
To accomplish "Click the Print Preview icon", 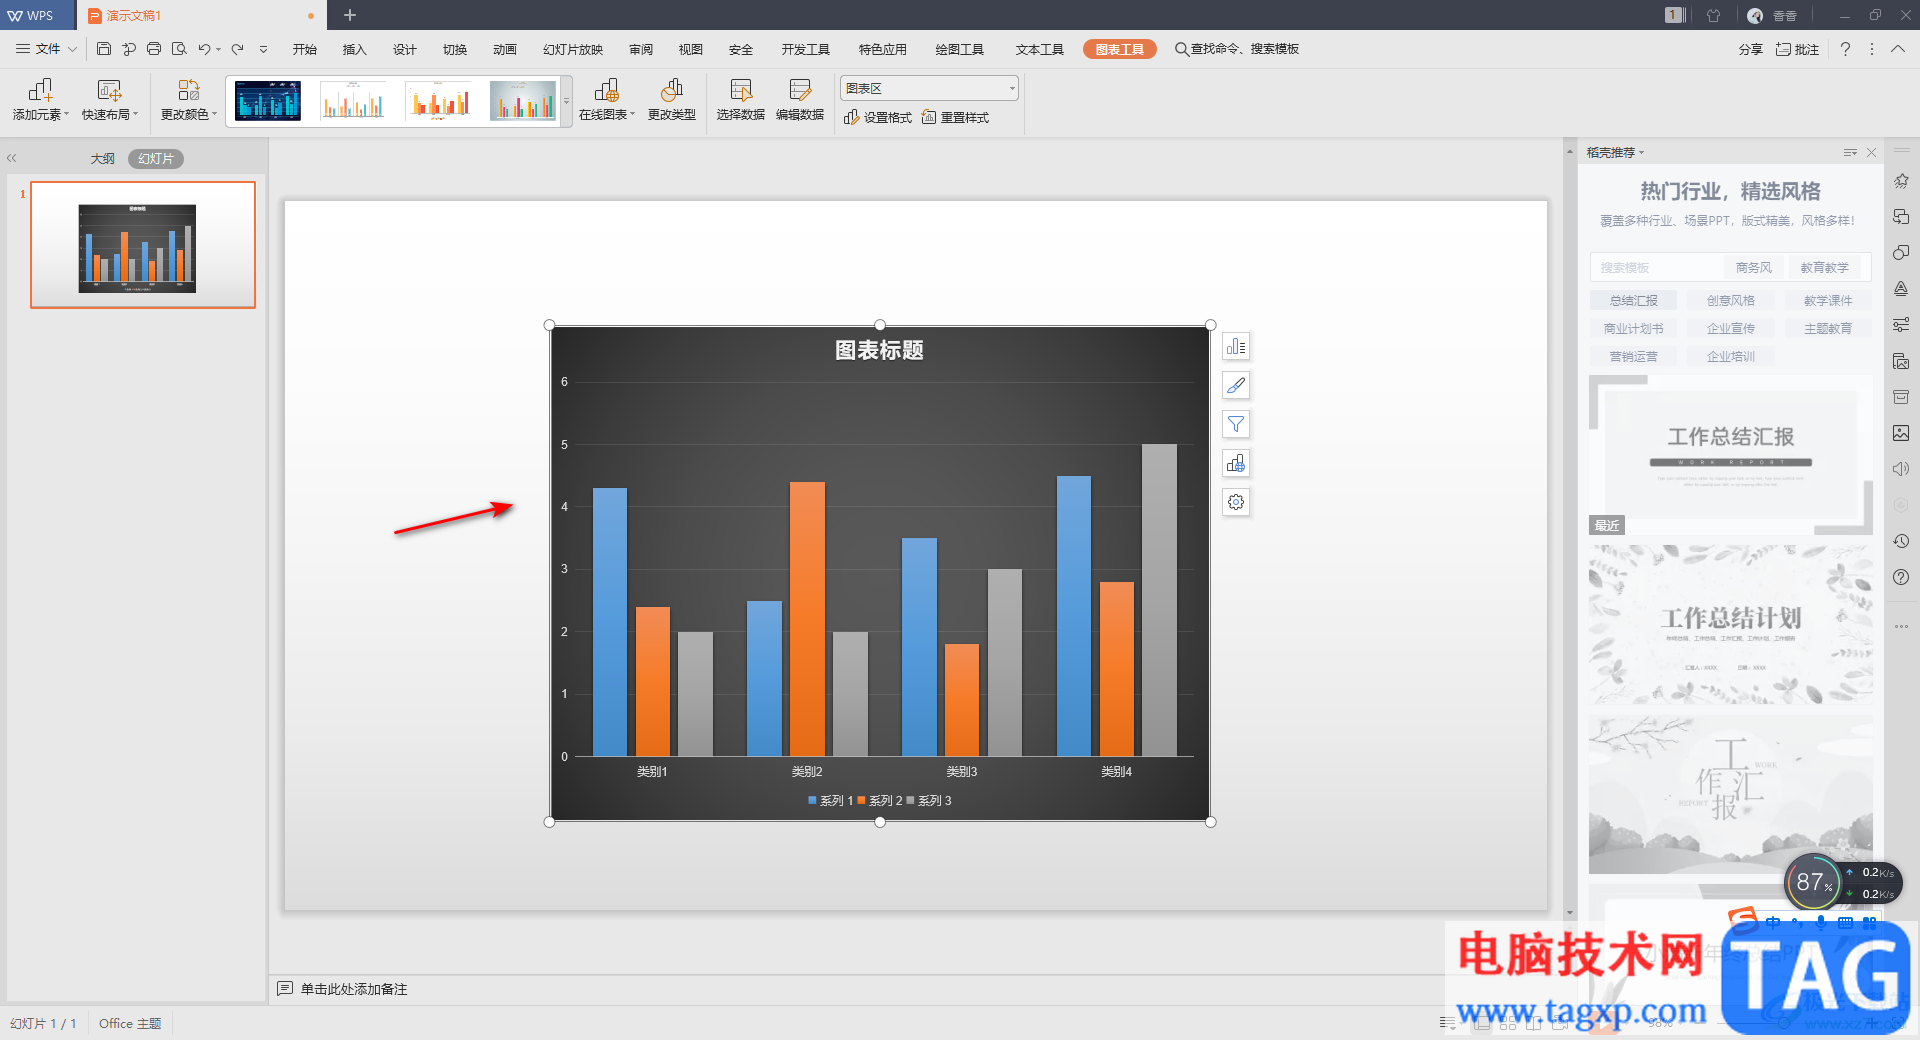I will click(x=179, y=49).
